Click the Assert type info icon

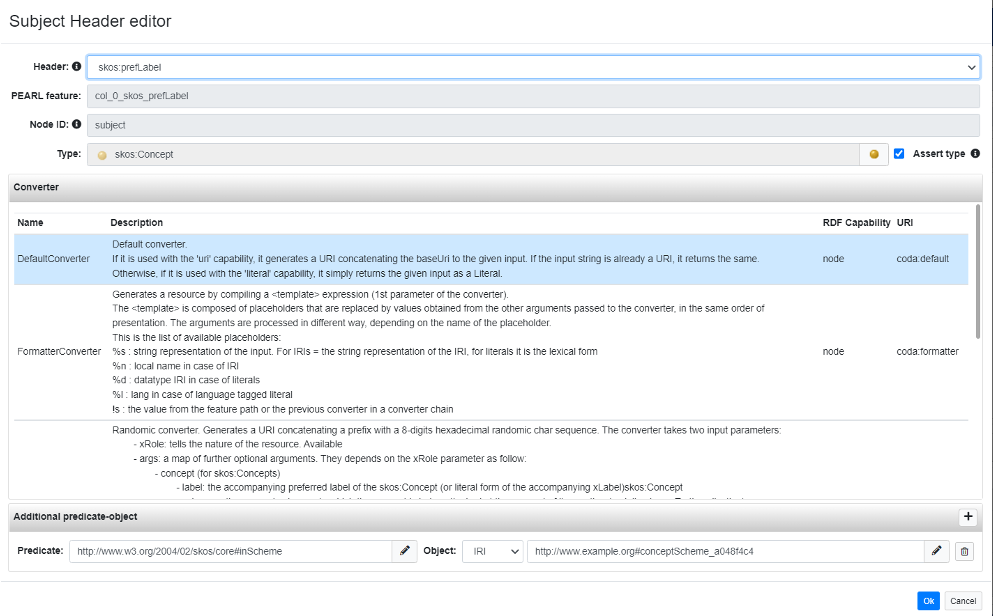click(976, 154)
